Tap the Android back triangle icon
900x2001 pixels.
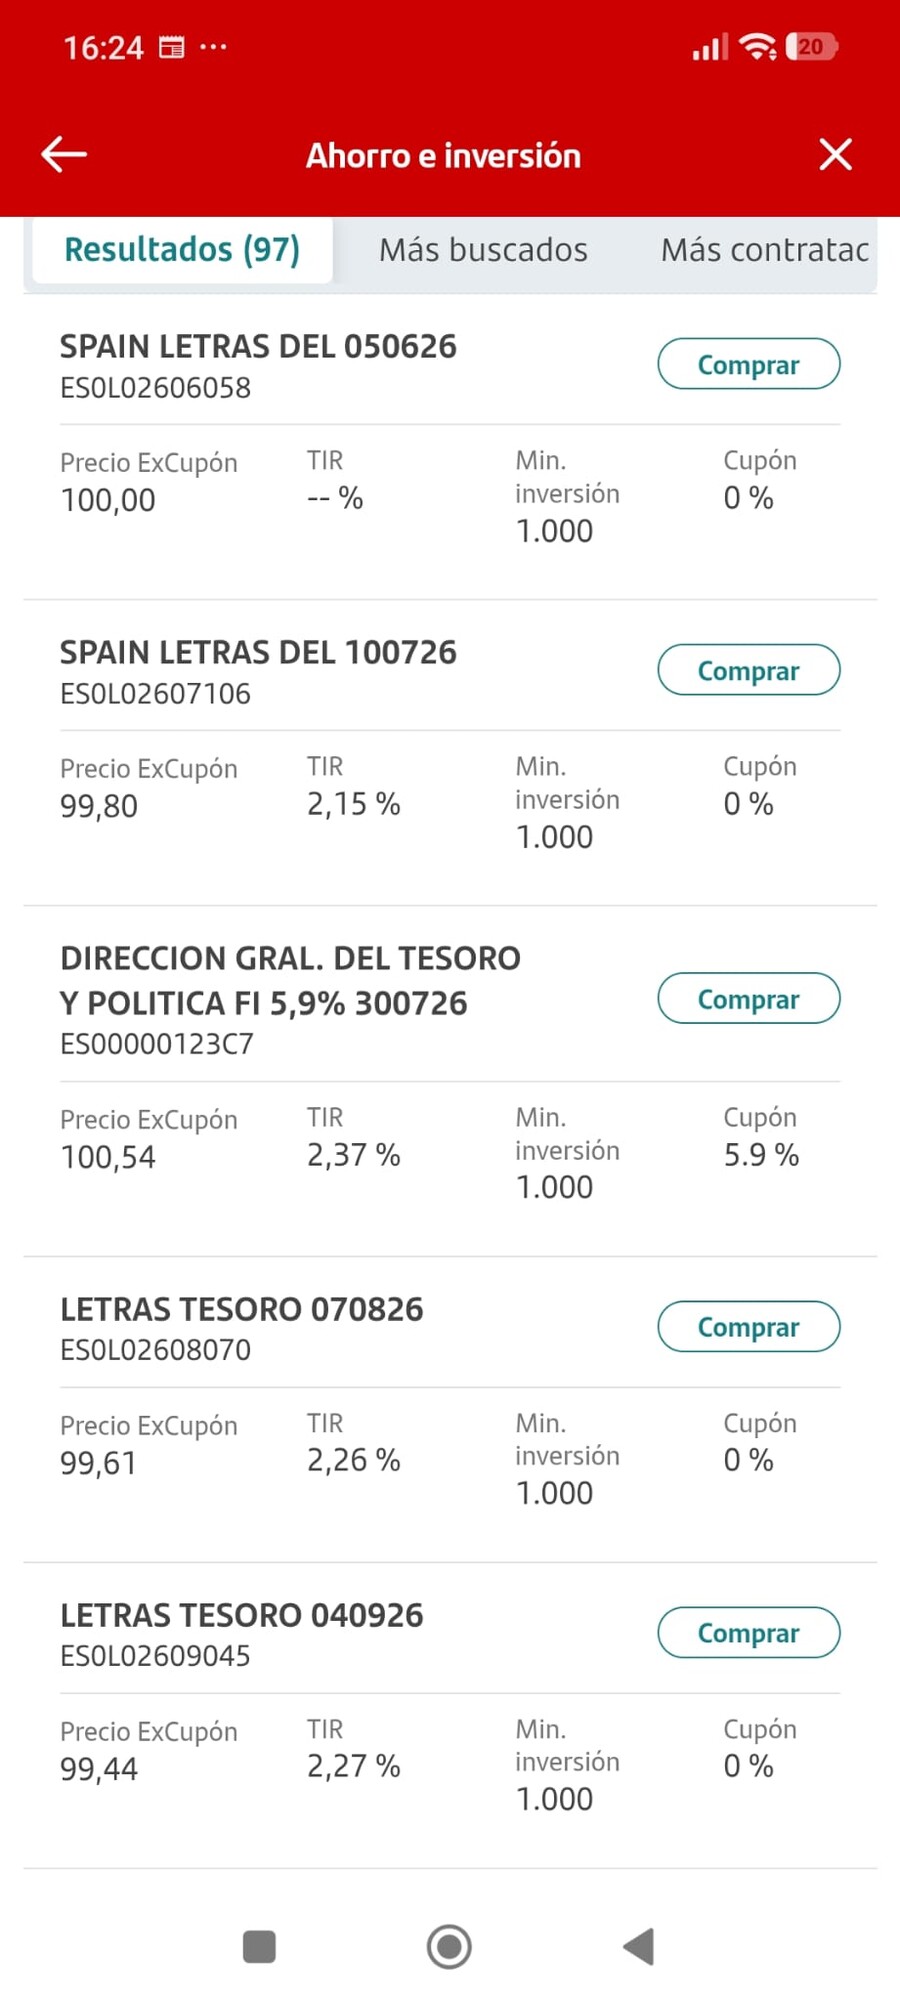point(638,1947)
